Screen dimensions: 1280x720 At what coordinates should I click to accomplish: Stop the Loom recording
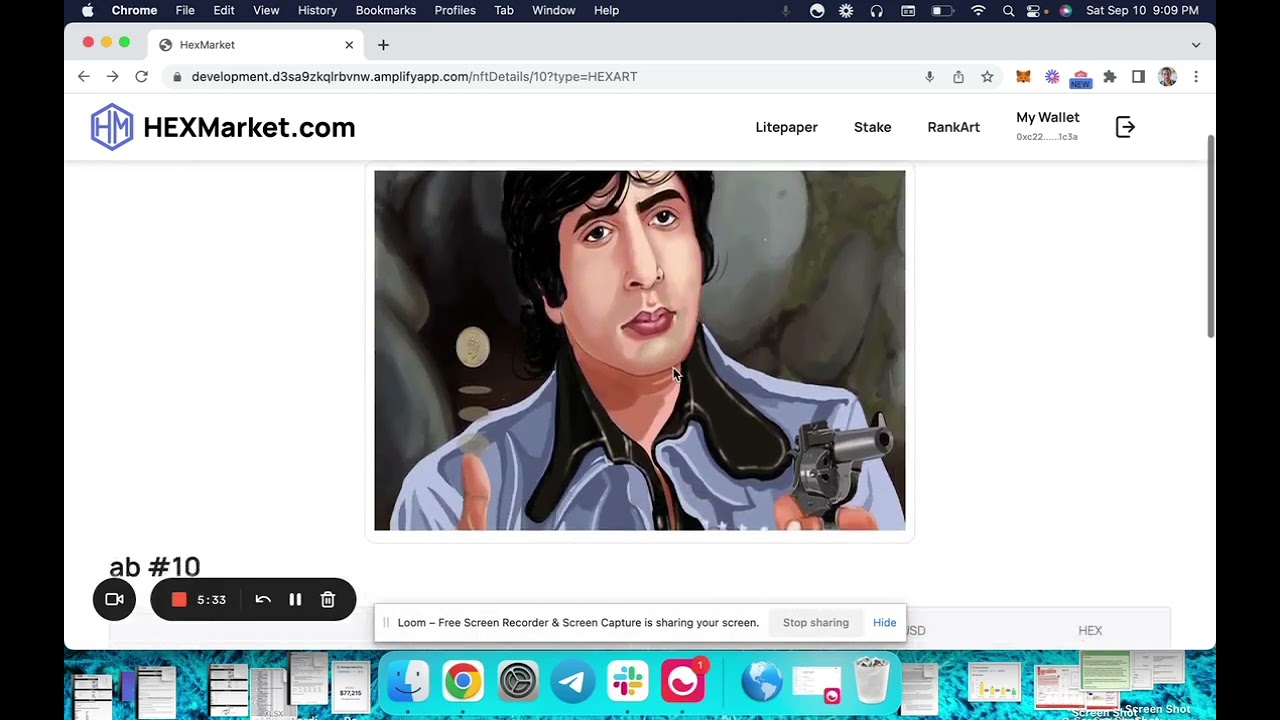[x=179, y=599]
